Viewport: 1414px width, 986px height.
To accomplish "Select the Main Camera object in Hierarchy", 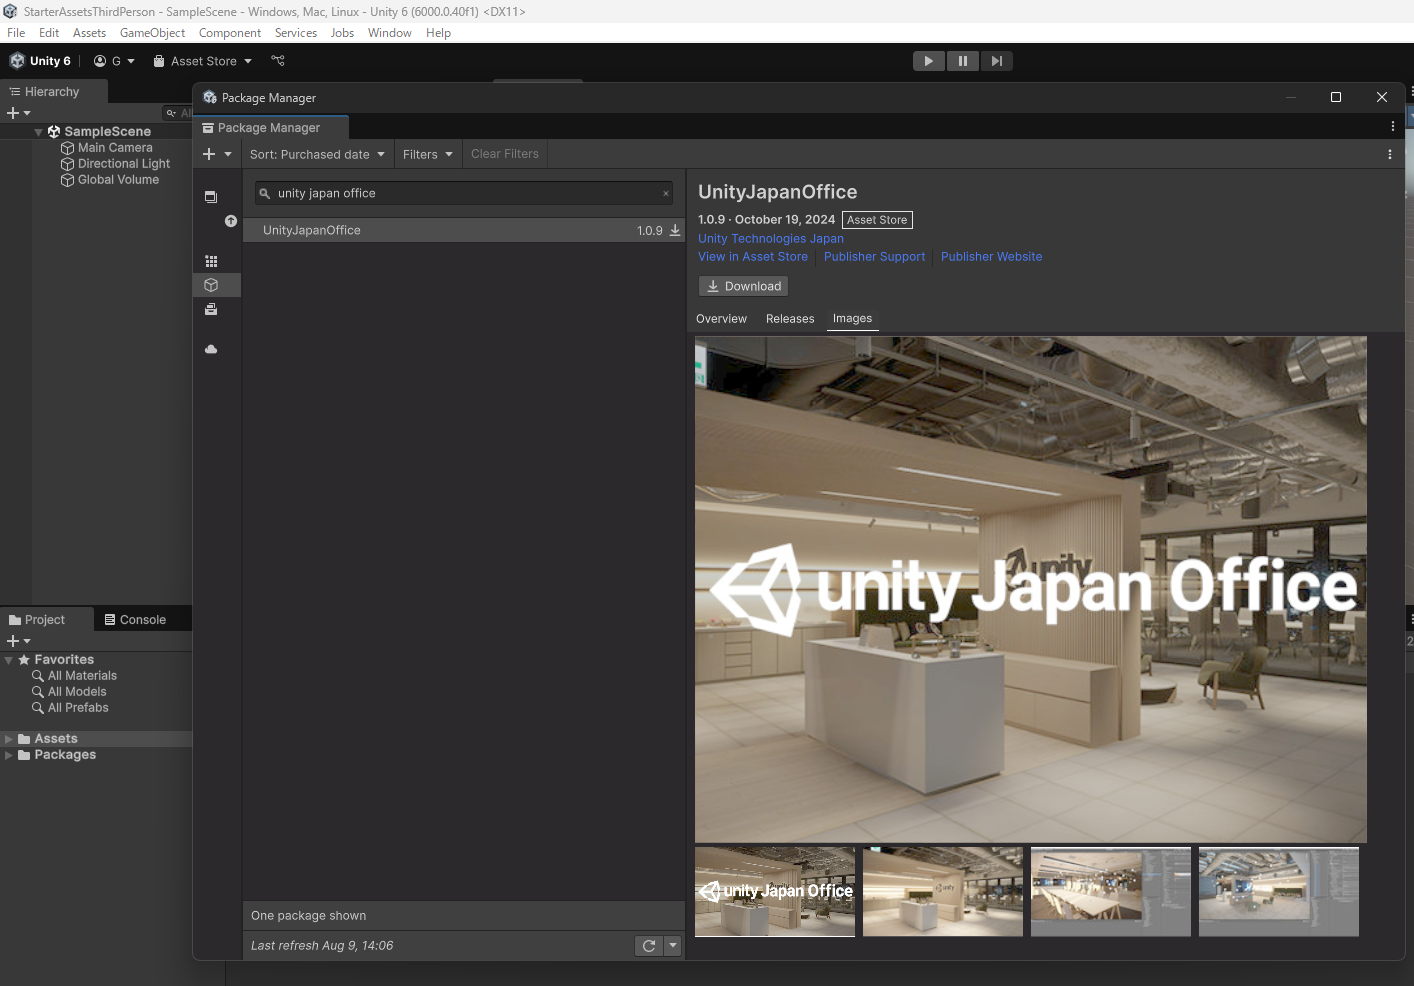I will pyautogui.click(x=115, y=148).
